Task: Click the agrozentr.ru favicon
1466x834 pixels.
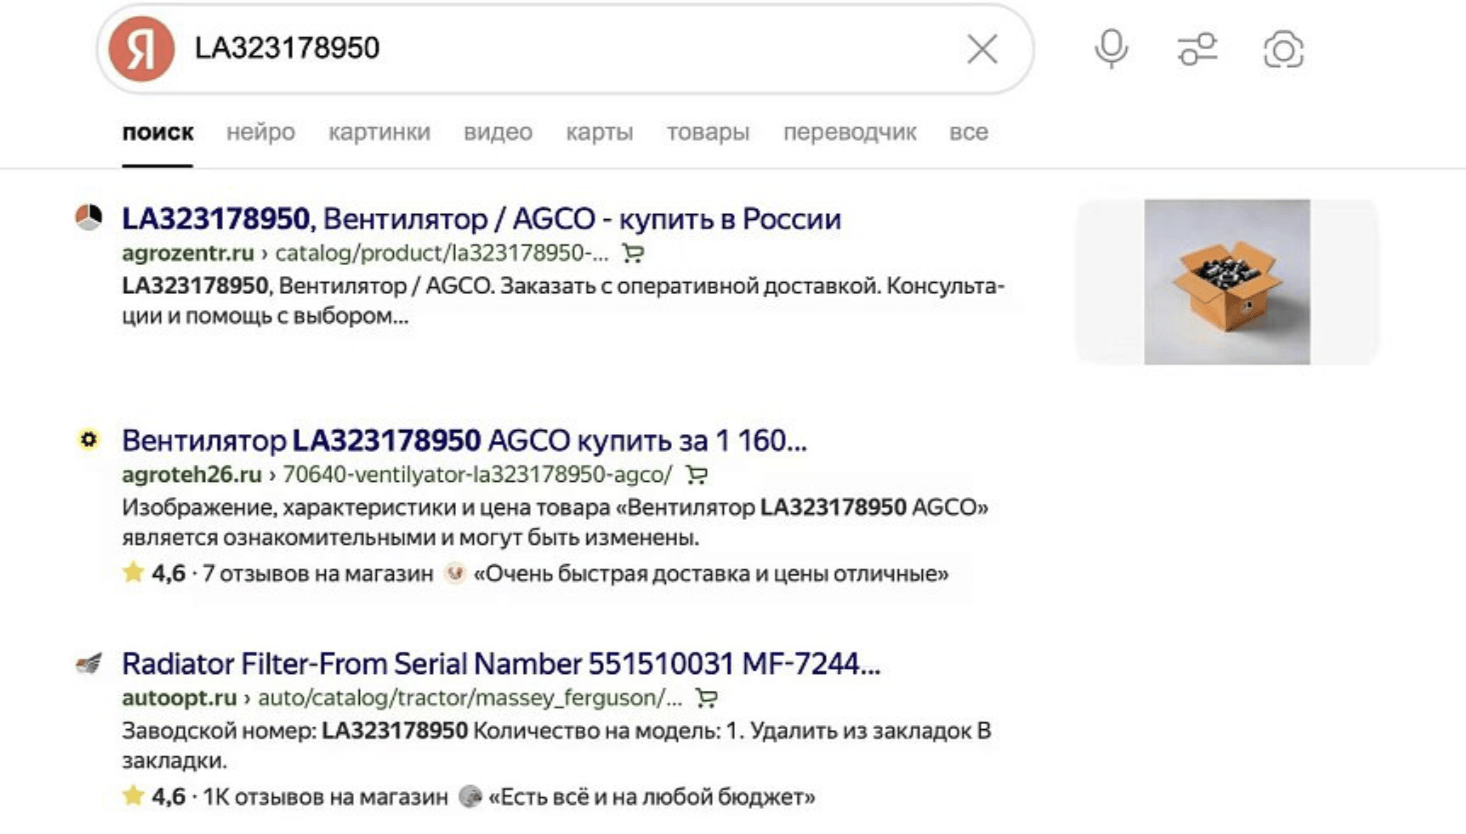Action: (x=89, y=217)
